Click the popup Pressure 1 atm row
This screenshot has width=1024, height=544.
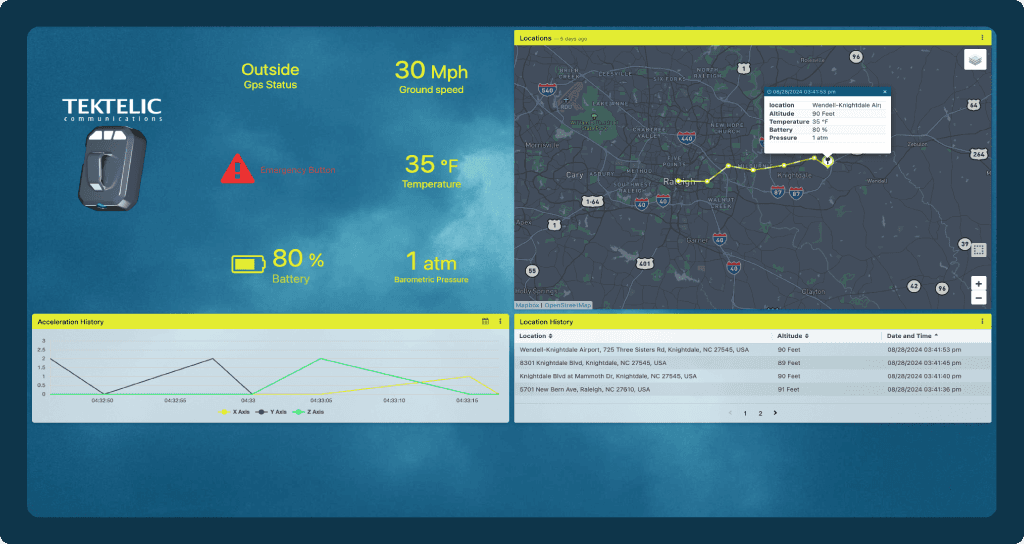[x=827, y=138]
